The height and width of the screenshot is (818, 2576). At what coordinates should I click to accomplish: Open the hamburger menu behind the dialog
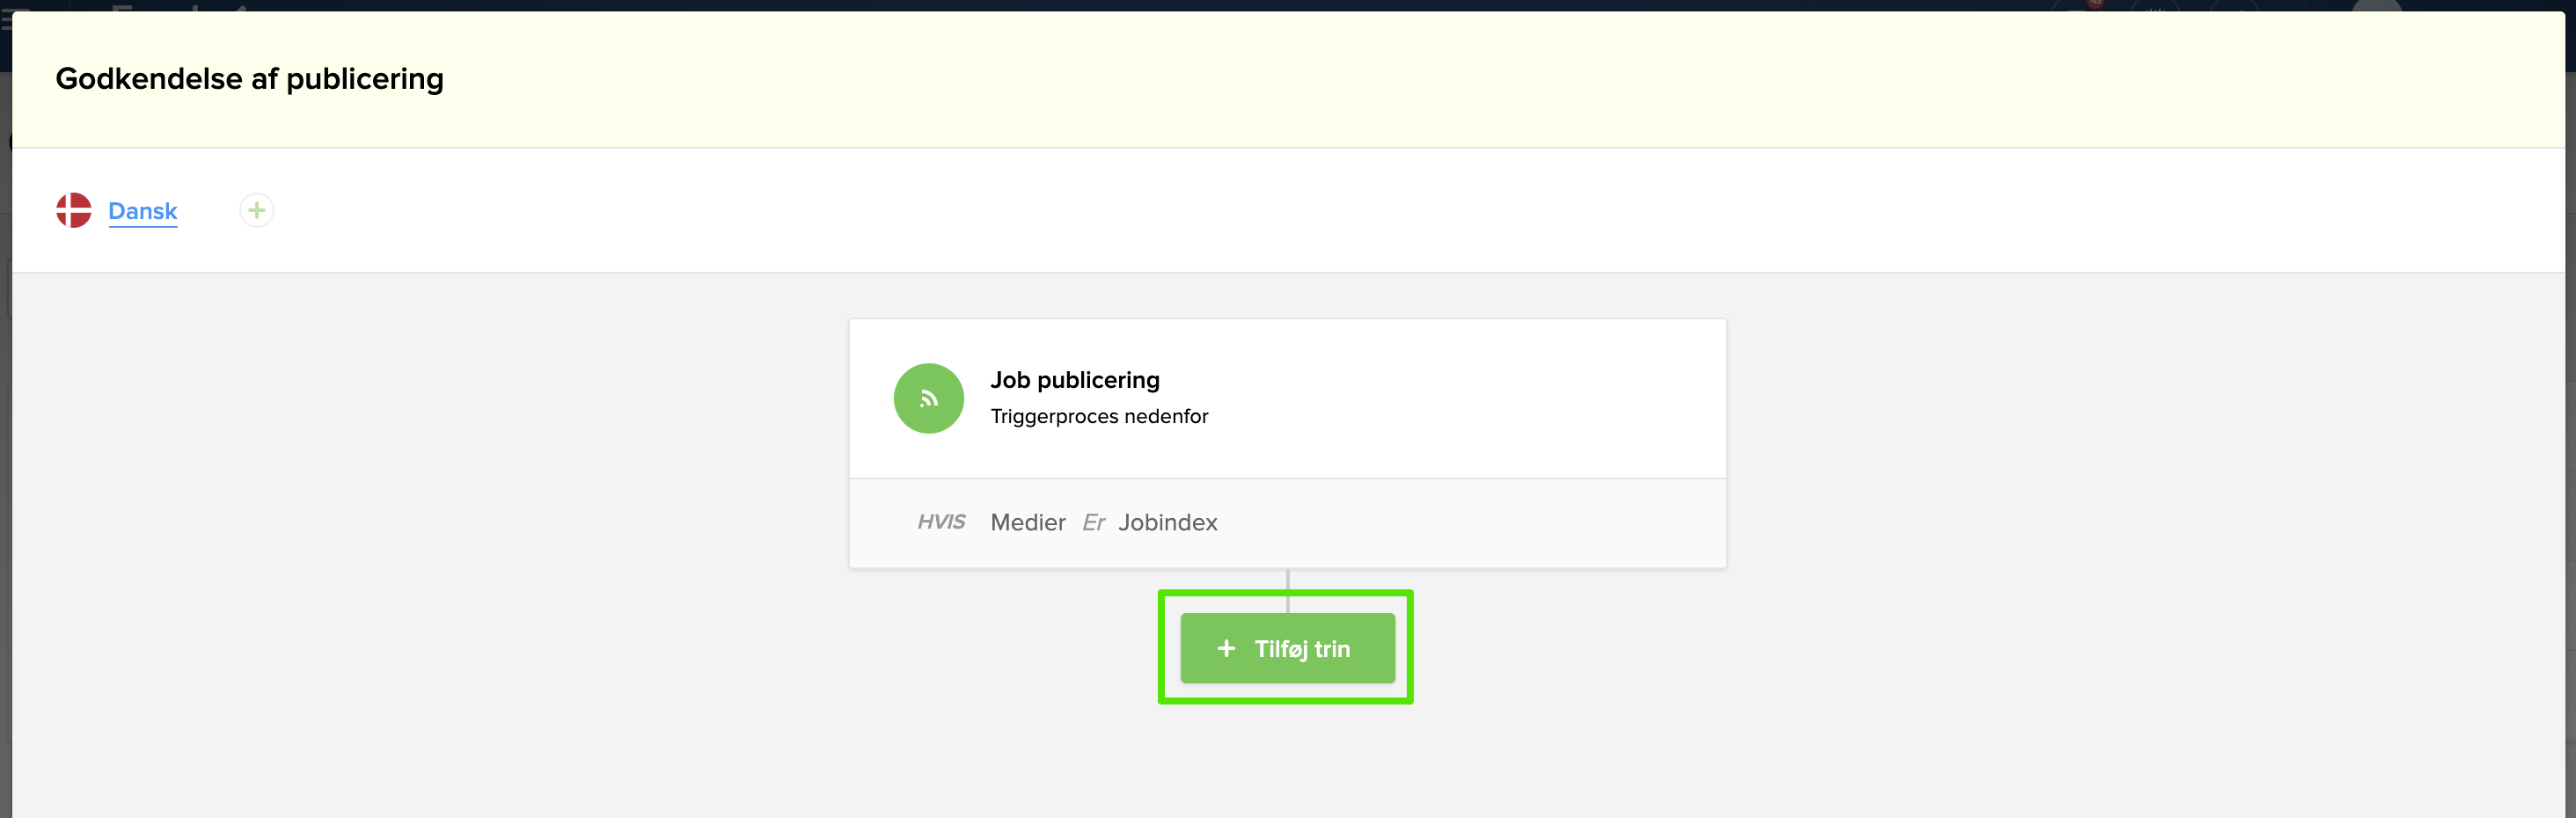pos(6,20)
